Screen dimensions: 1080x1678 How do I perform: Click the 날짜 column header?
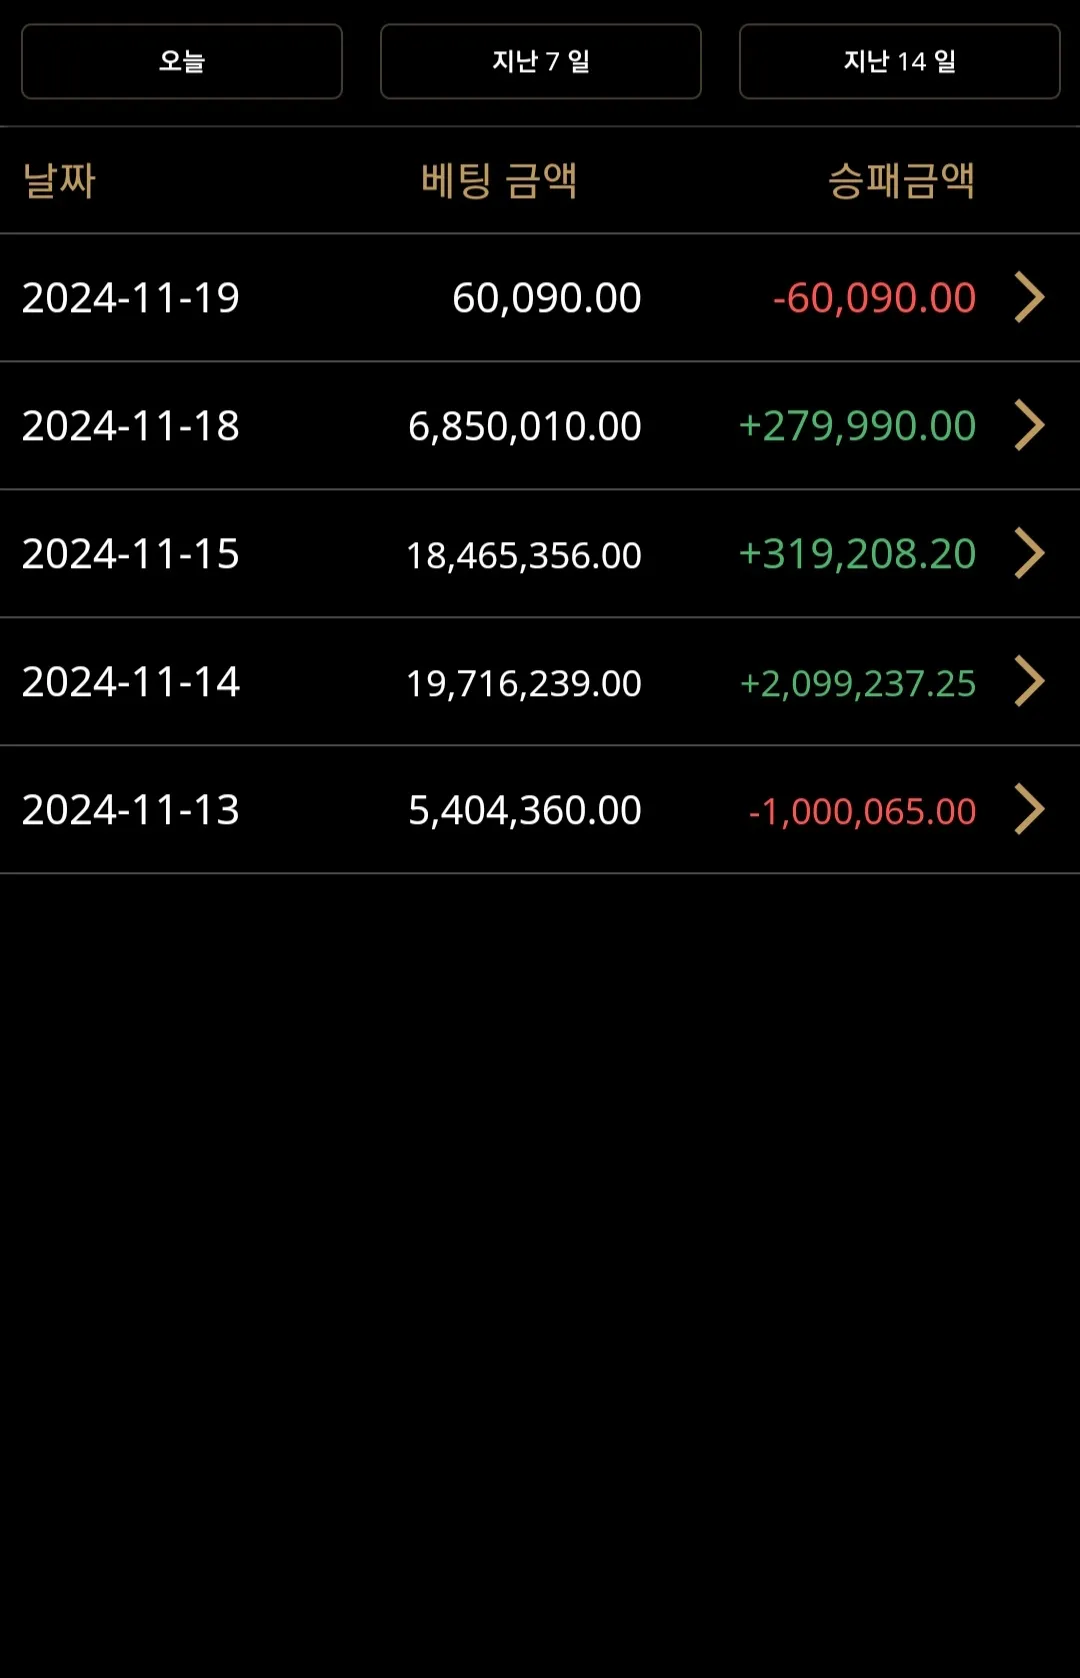[59, 181]
